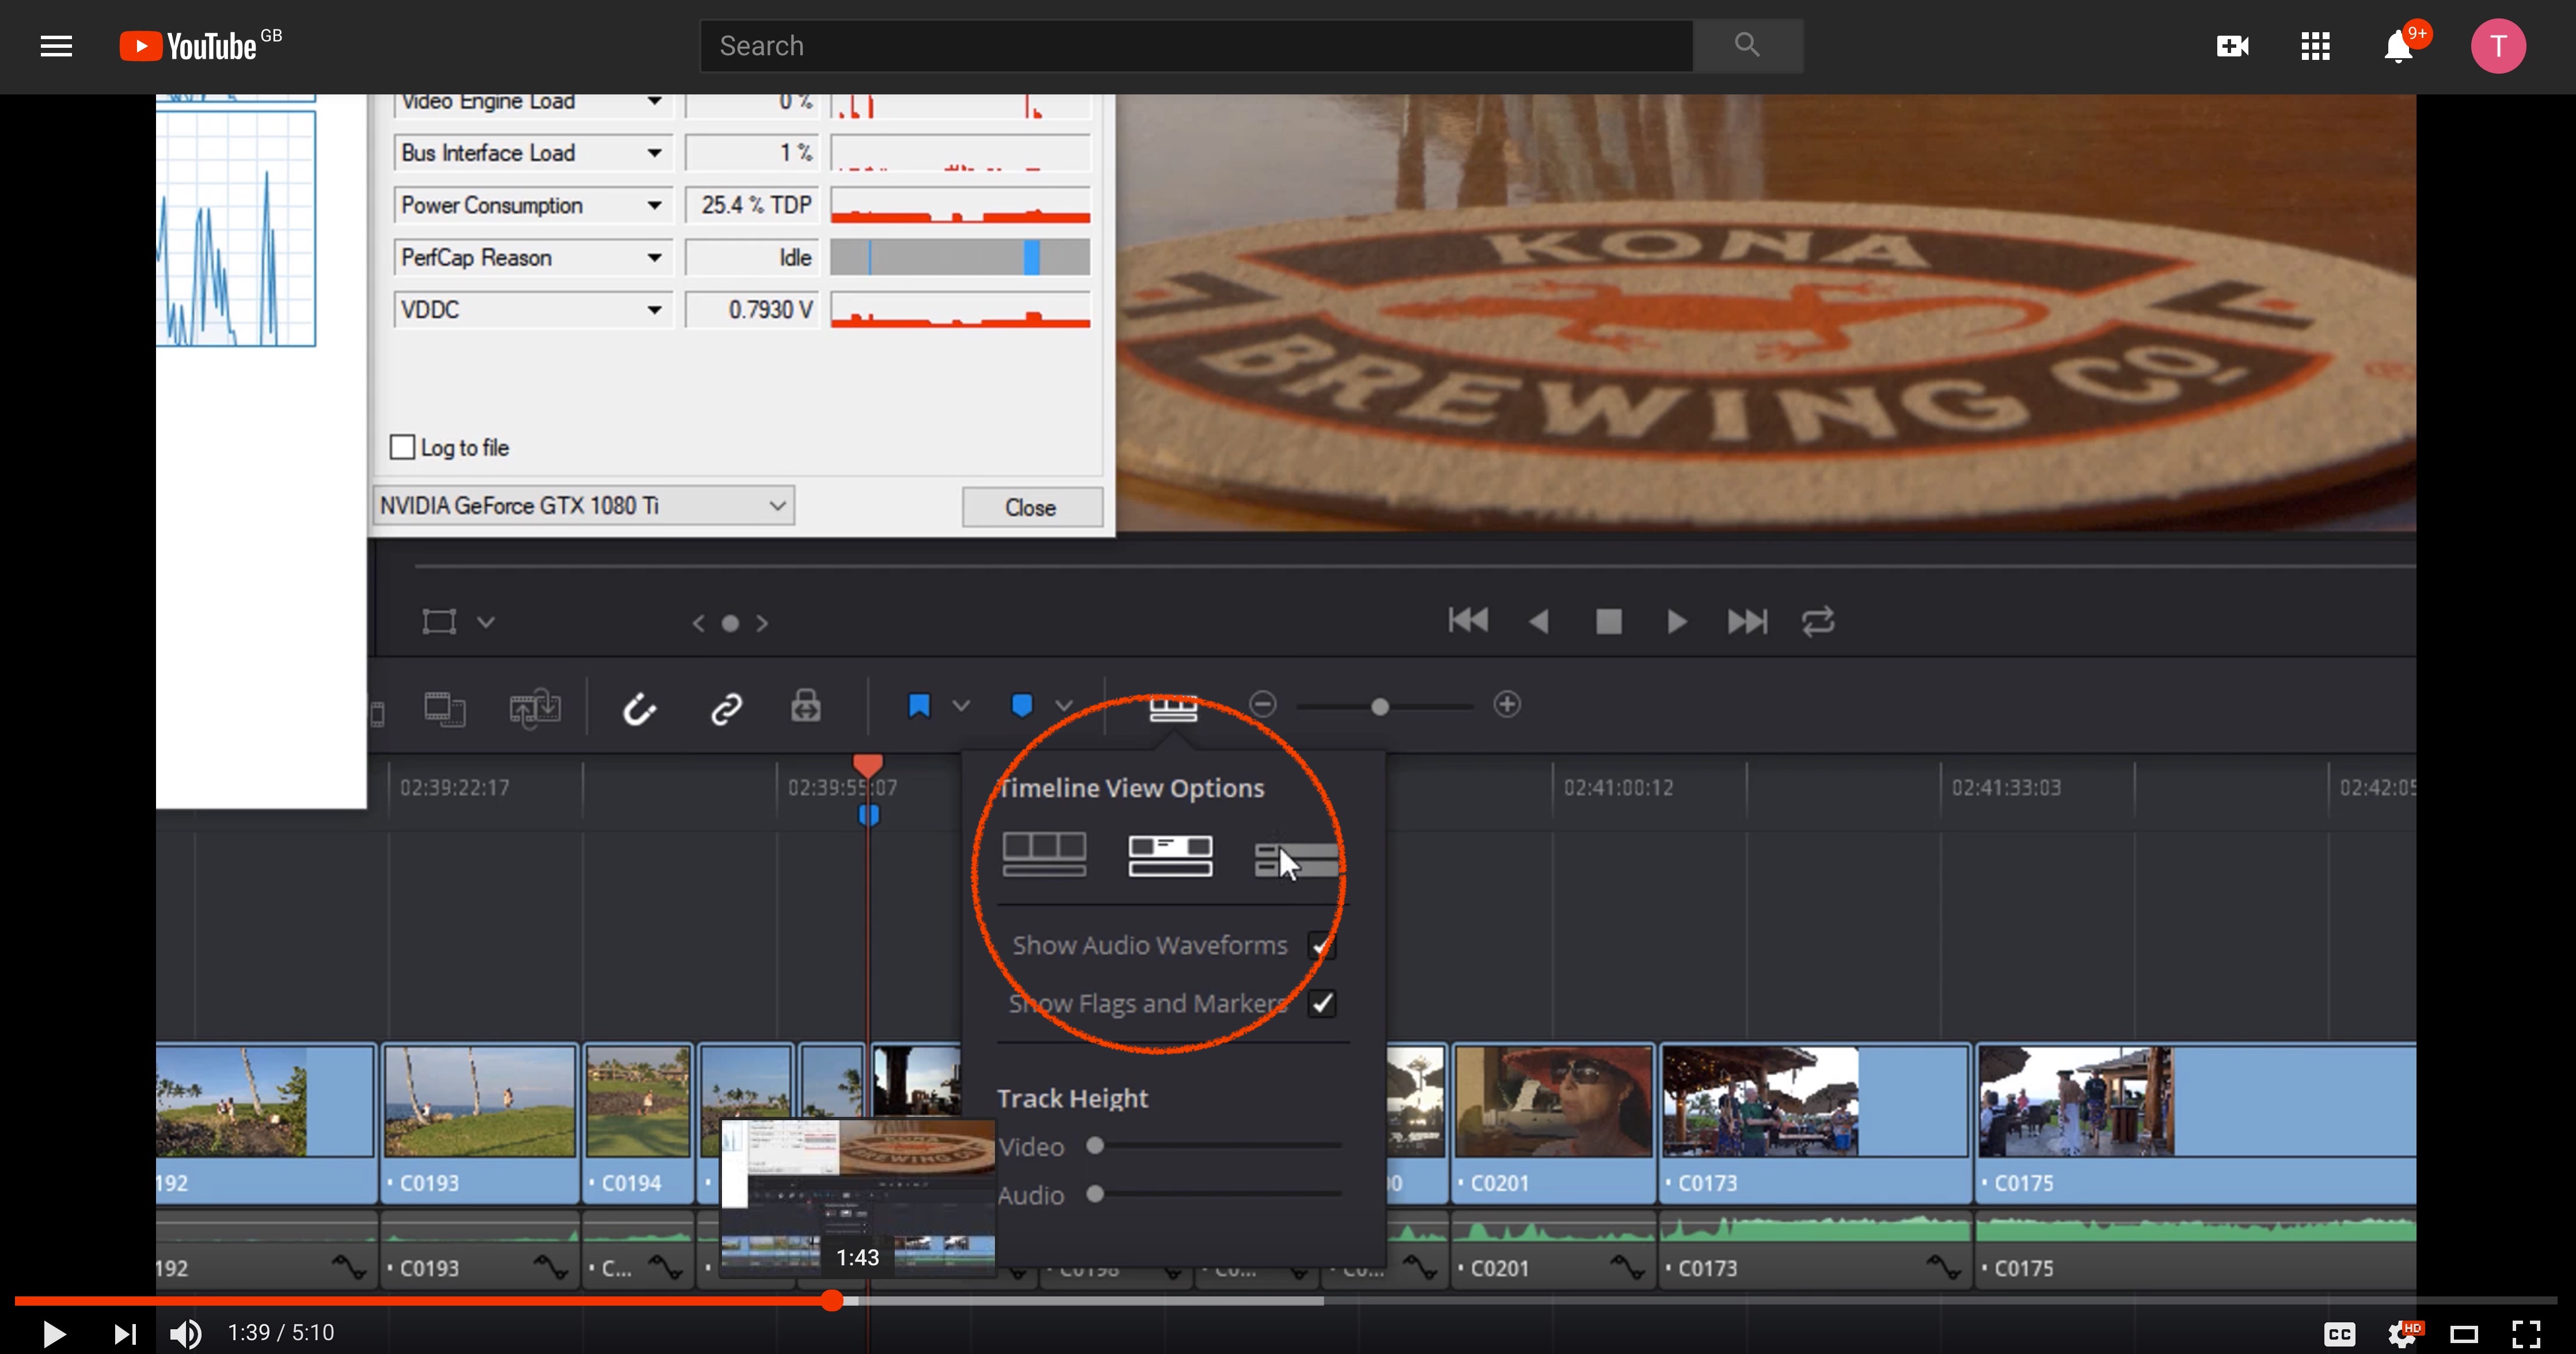Jump to first frame transport button
The image size is (2576, 1354).
click(1467, 621)
